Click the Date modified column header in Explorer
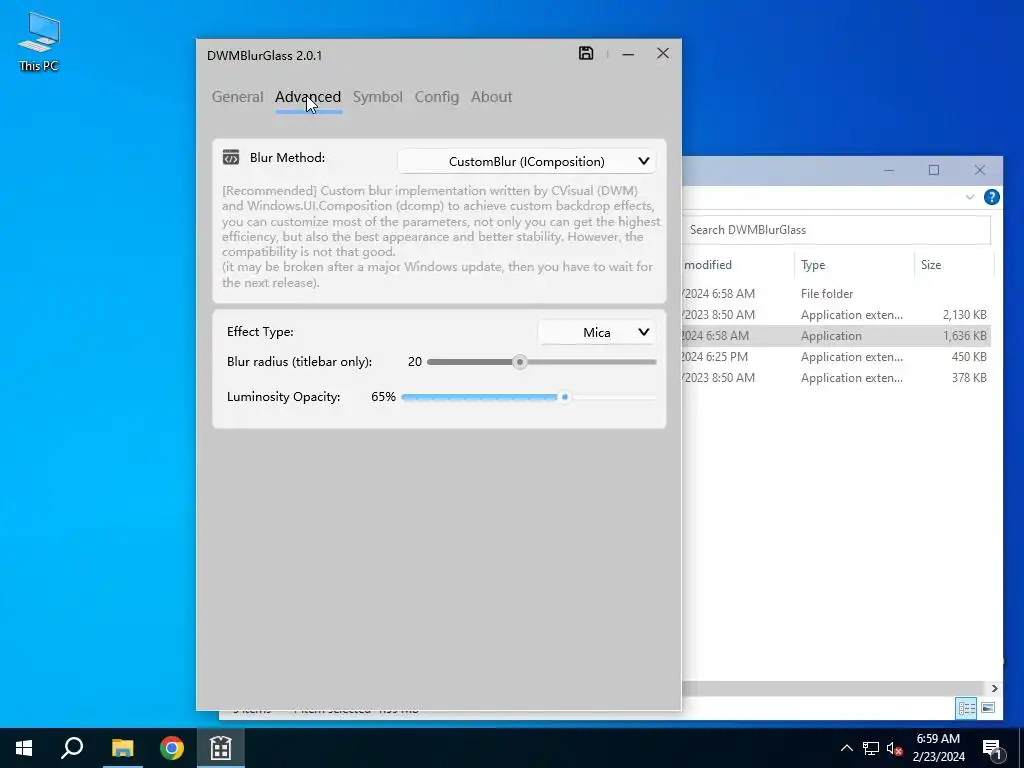The width and height of the screenshot is (1024, 768). pyautogui.click(x=738, y=265)
